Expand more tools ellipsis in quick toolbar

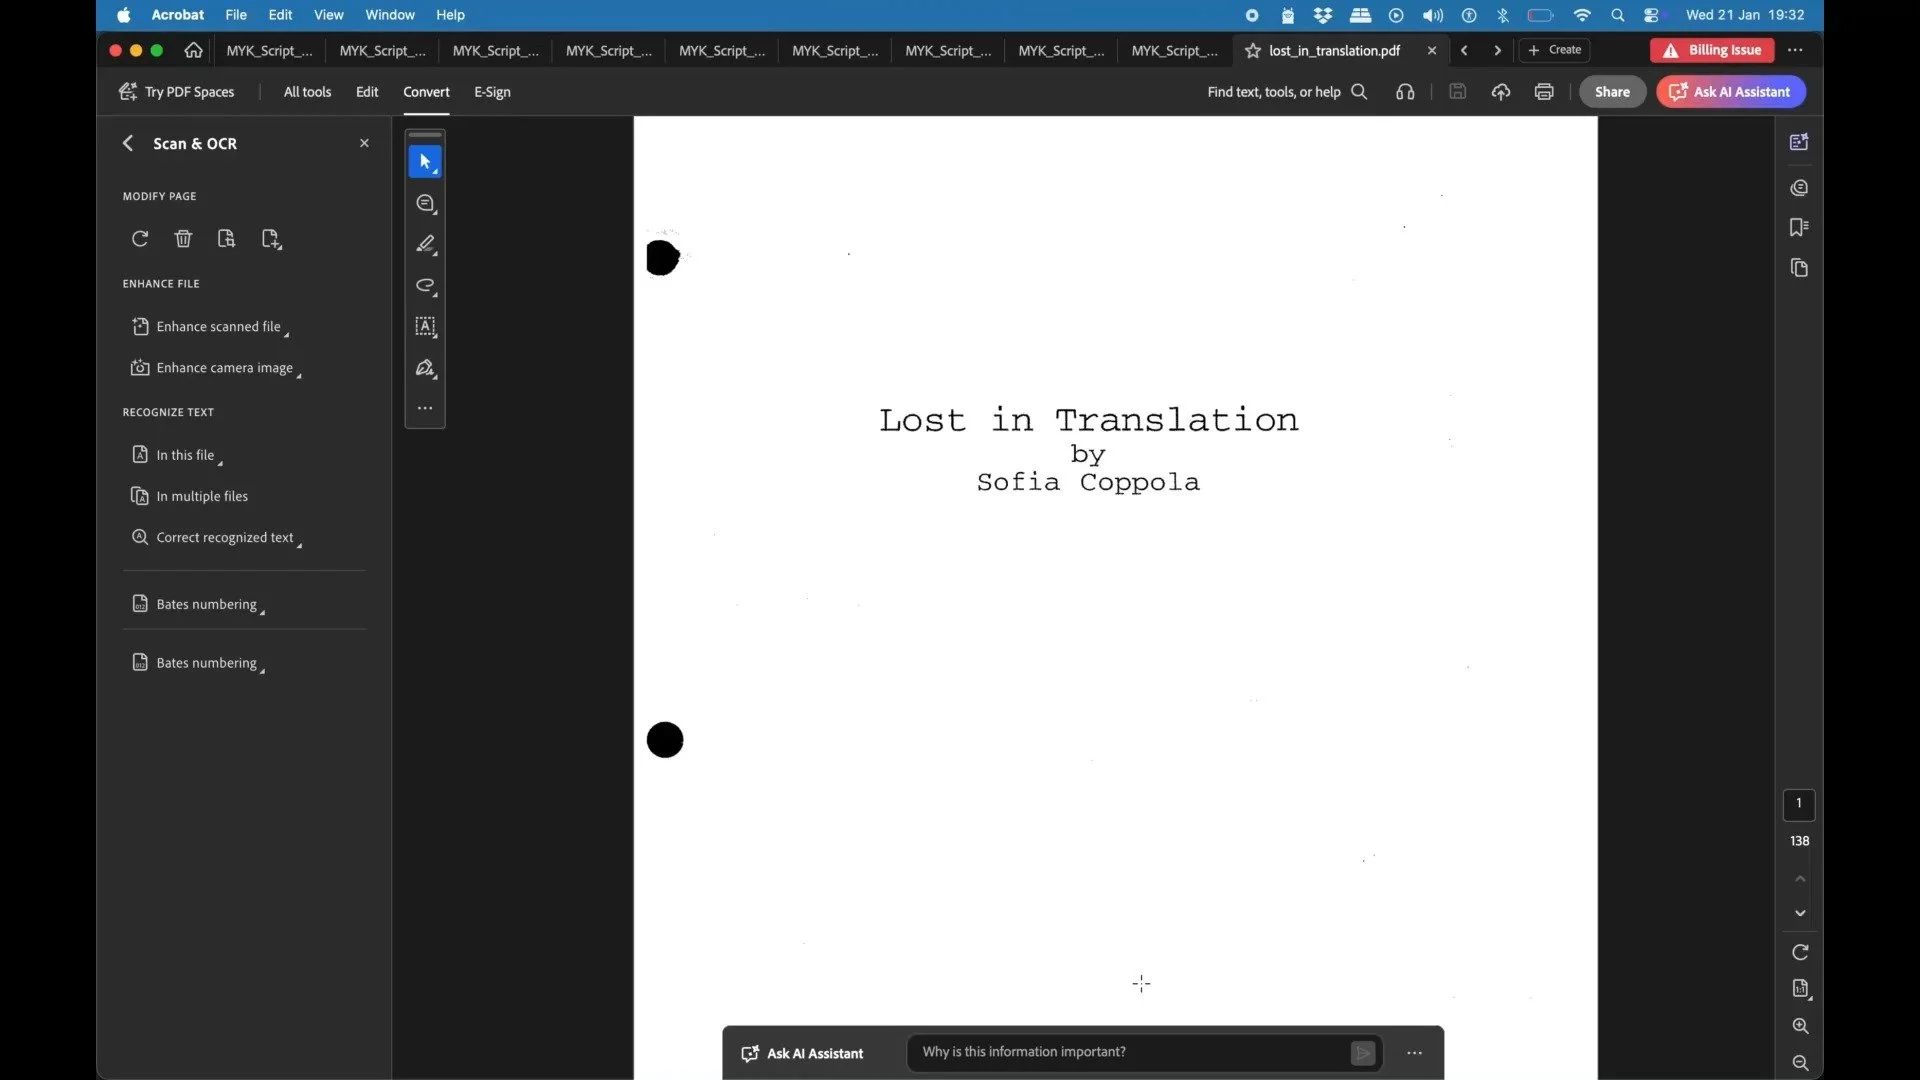coord(425,408)
